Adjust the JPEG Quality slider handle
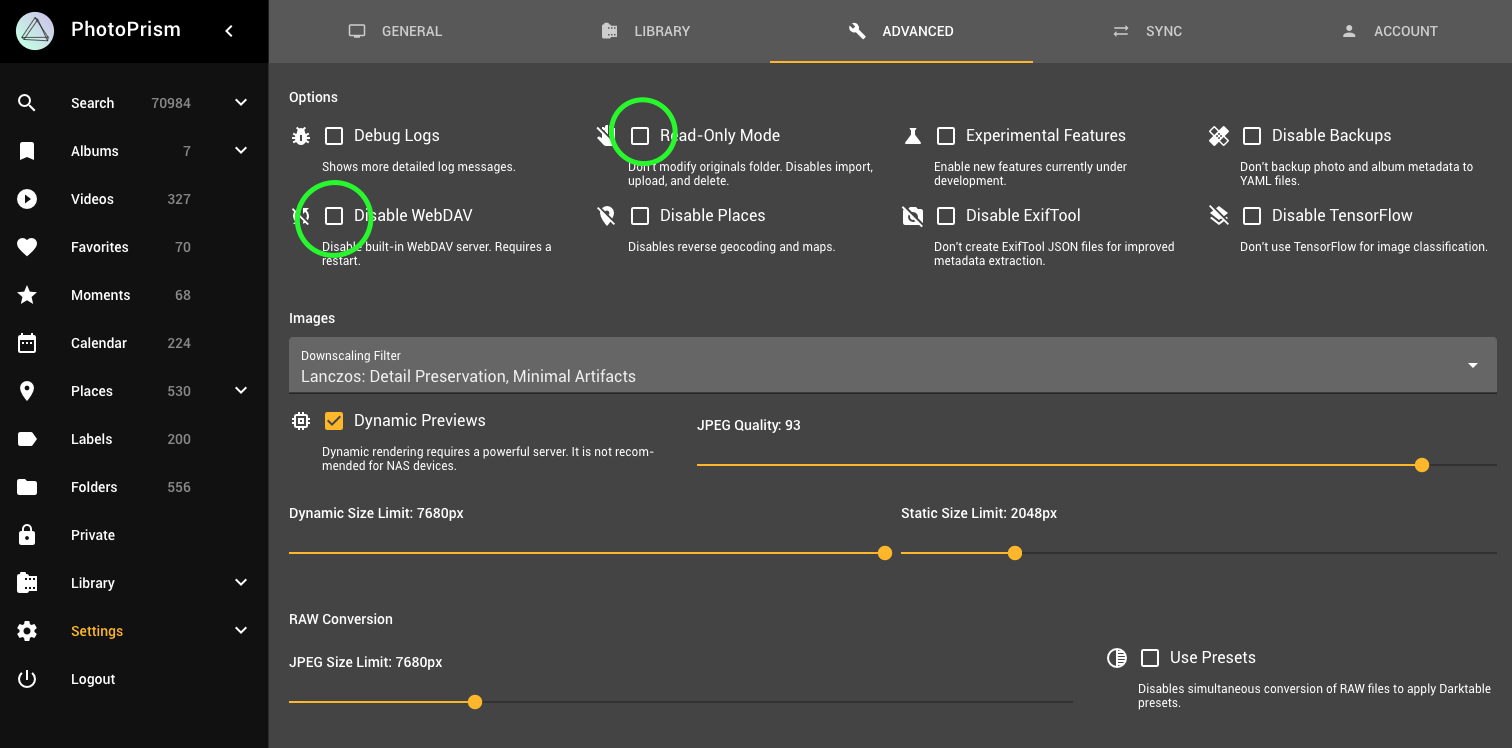This screenshot has width=1512, height=748. [x=1421, y=464]
